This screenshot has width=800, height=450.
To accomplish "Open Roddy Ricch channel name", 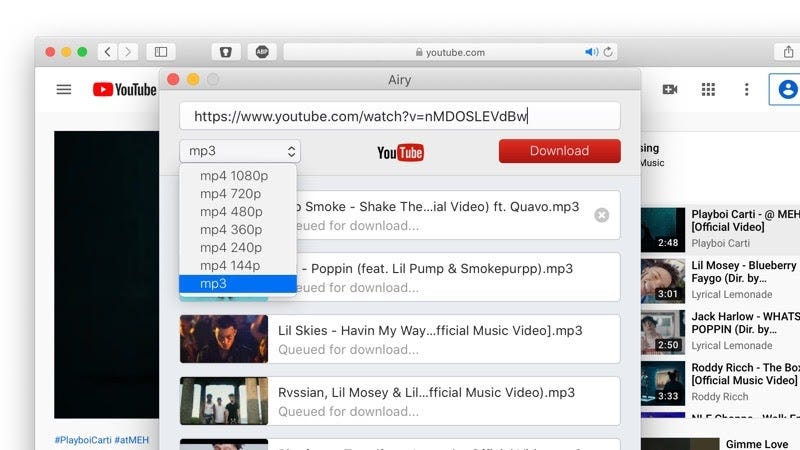I will (x=719, y=396).
